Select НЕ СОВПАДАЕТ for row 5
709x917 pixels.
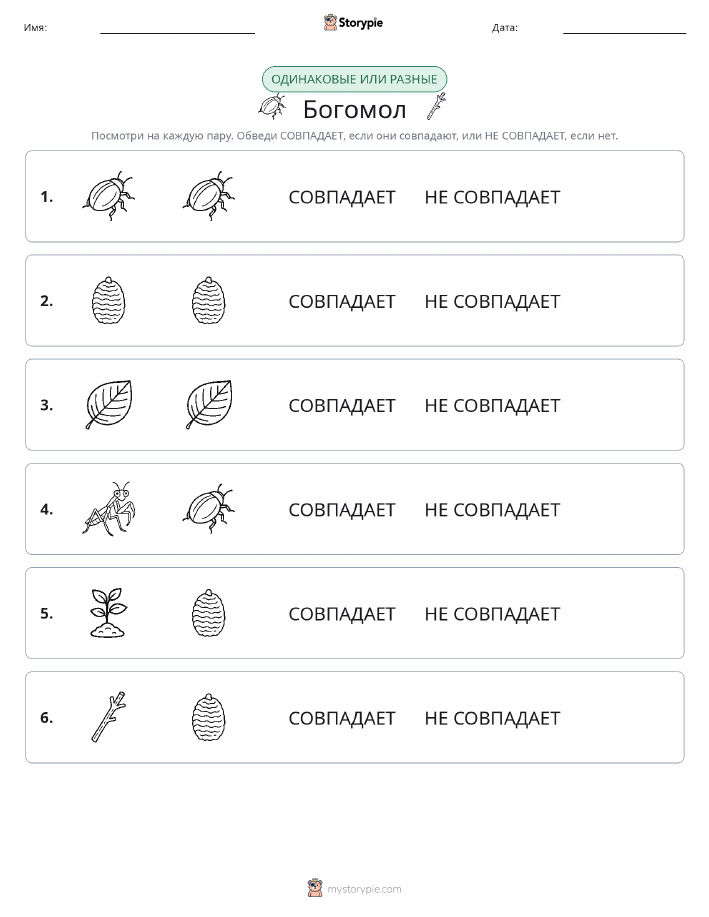pos(492,614)
